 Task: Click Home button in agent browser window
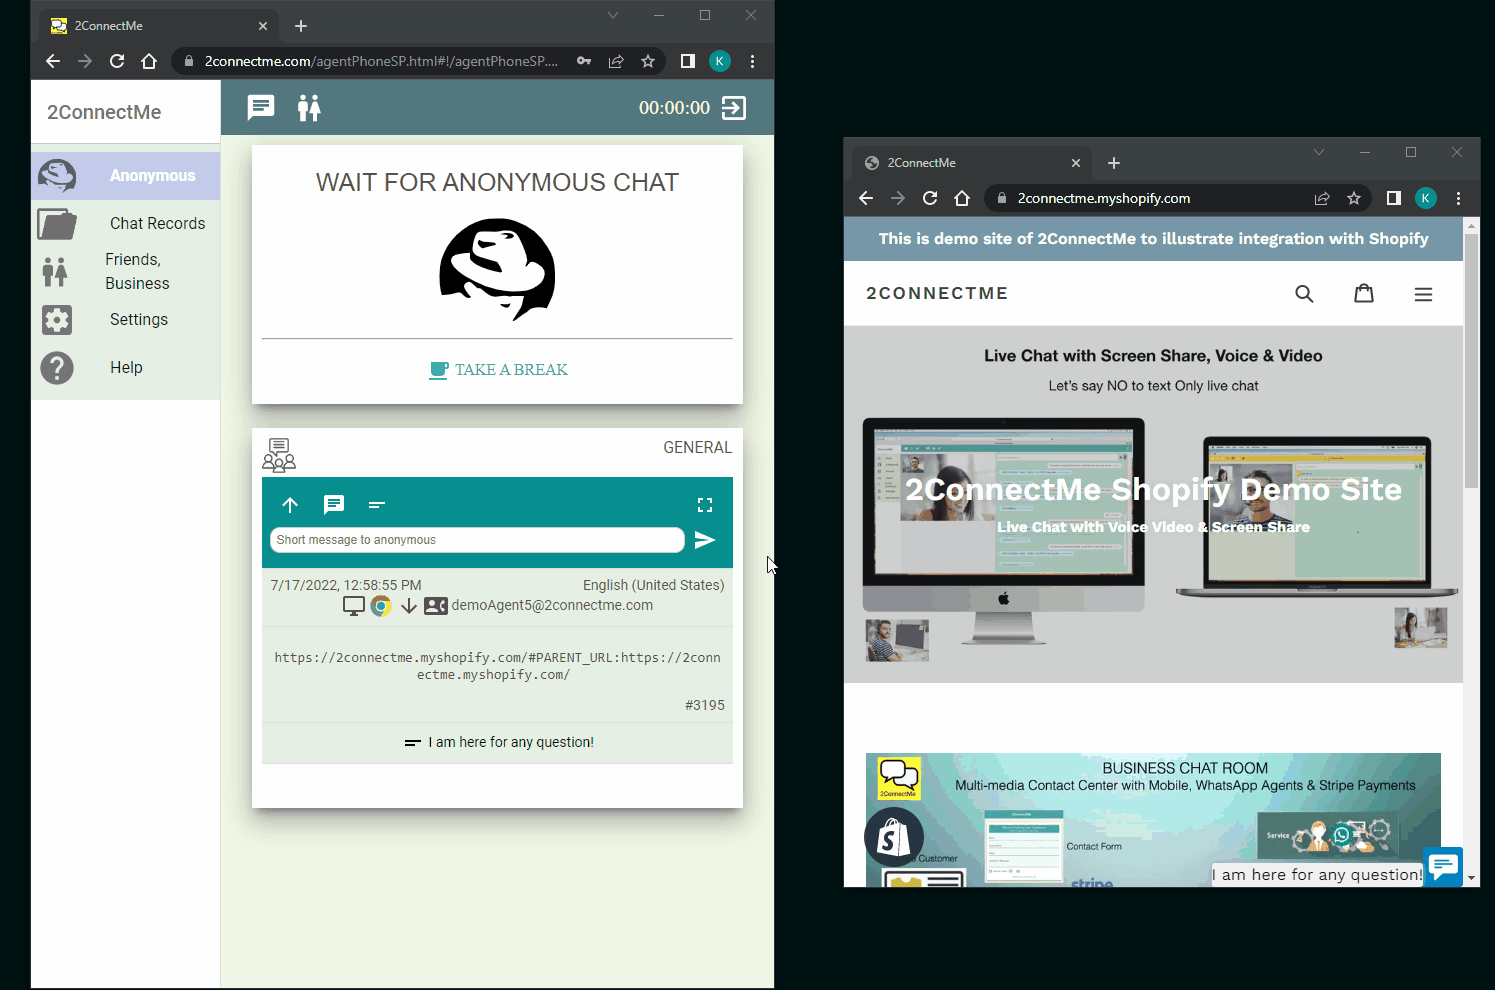(x=149, y=61)
